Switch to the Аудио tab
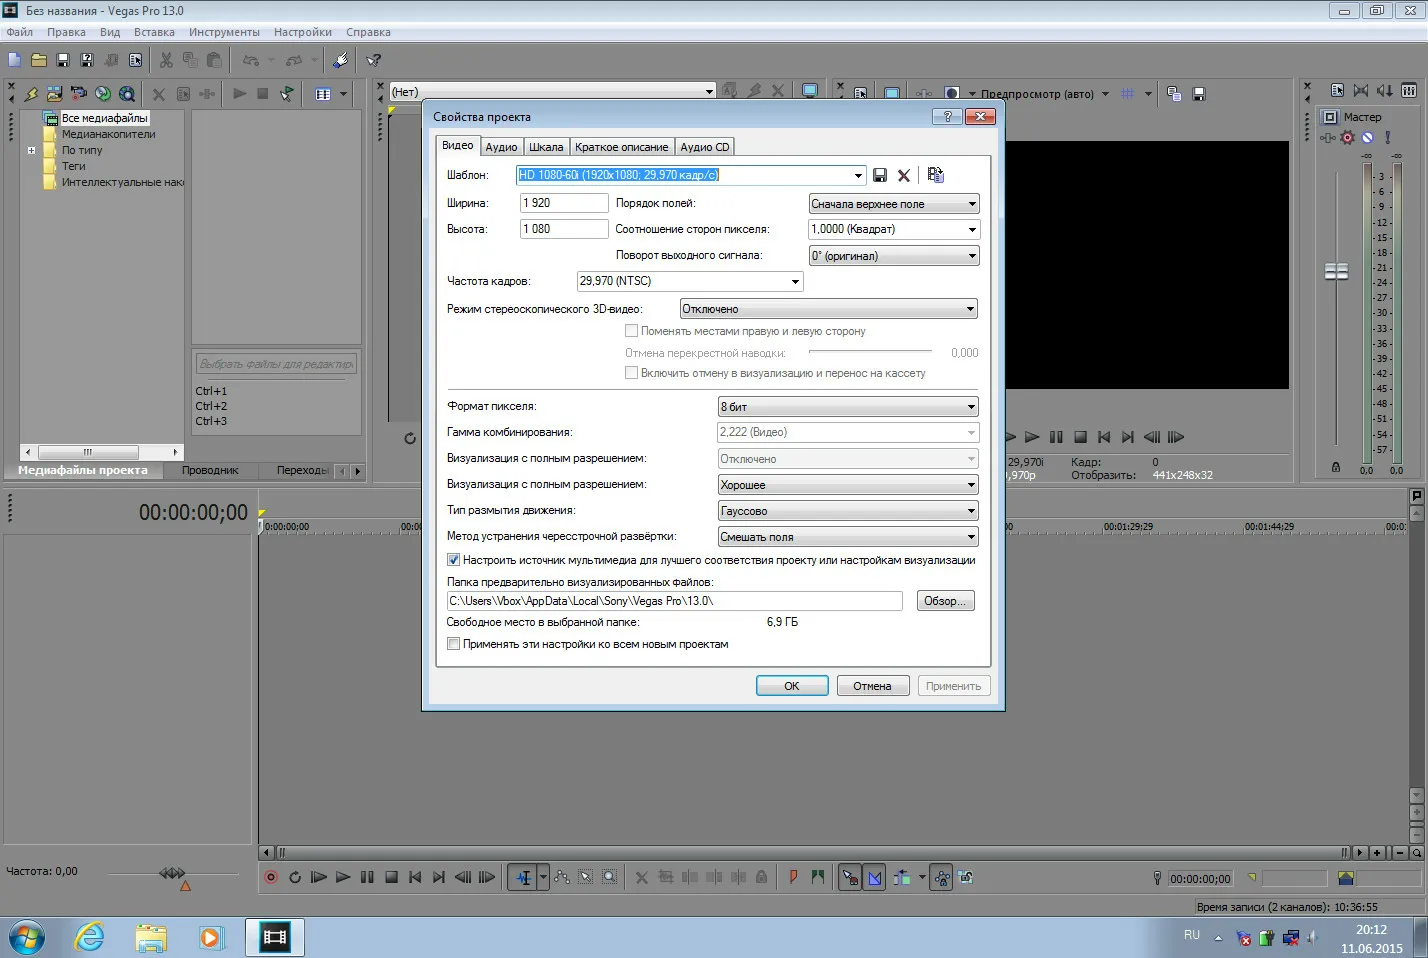 coord(501,147)
